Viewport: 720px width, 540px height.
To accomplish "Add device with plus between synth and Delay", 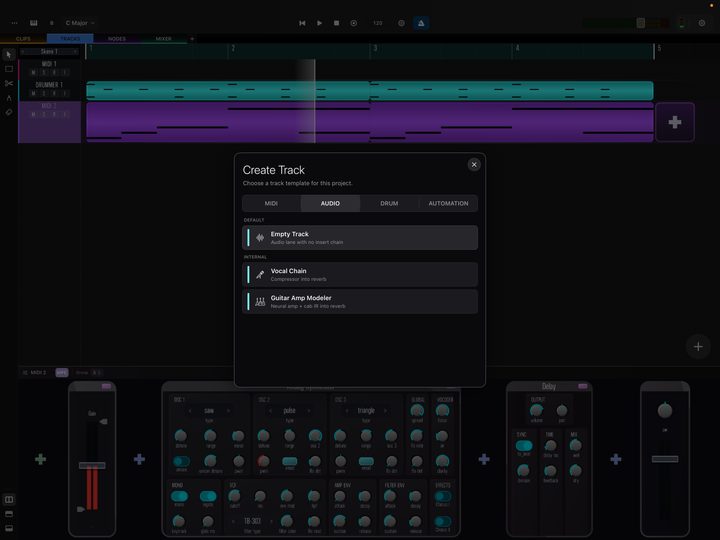I will 484,459.
